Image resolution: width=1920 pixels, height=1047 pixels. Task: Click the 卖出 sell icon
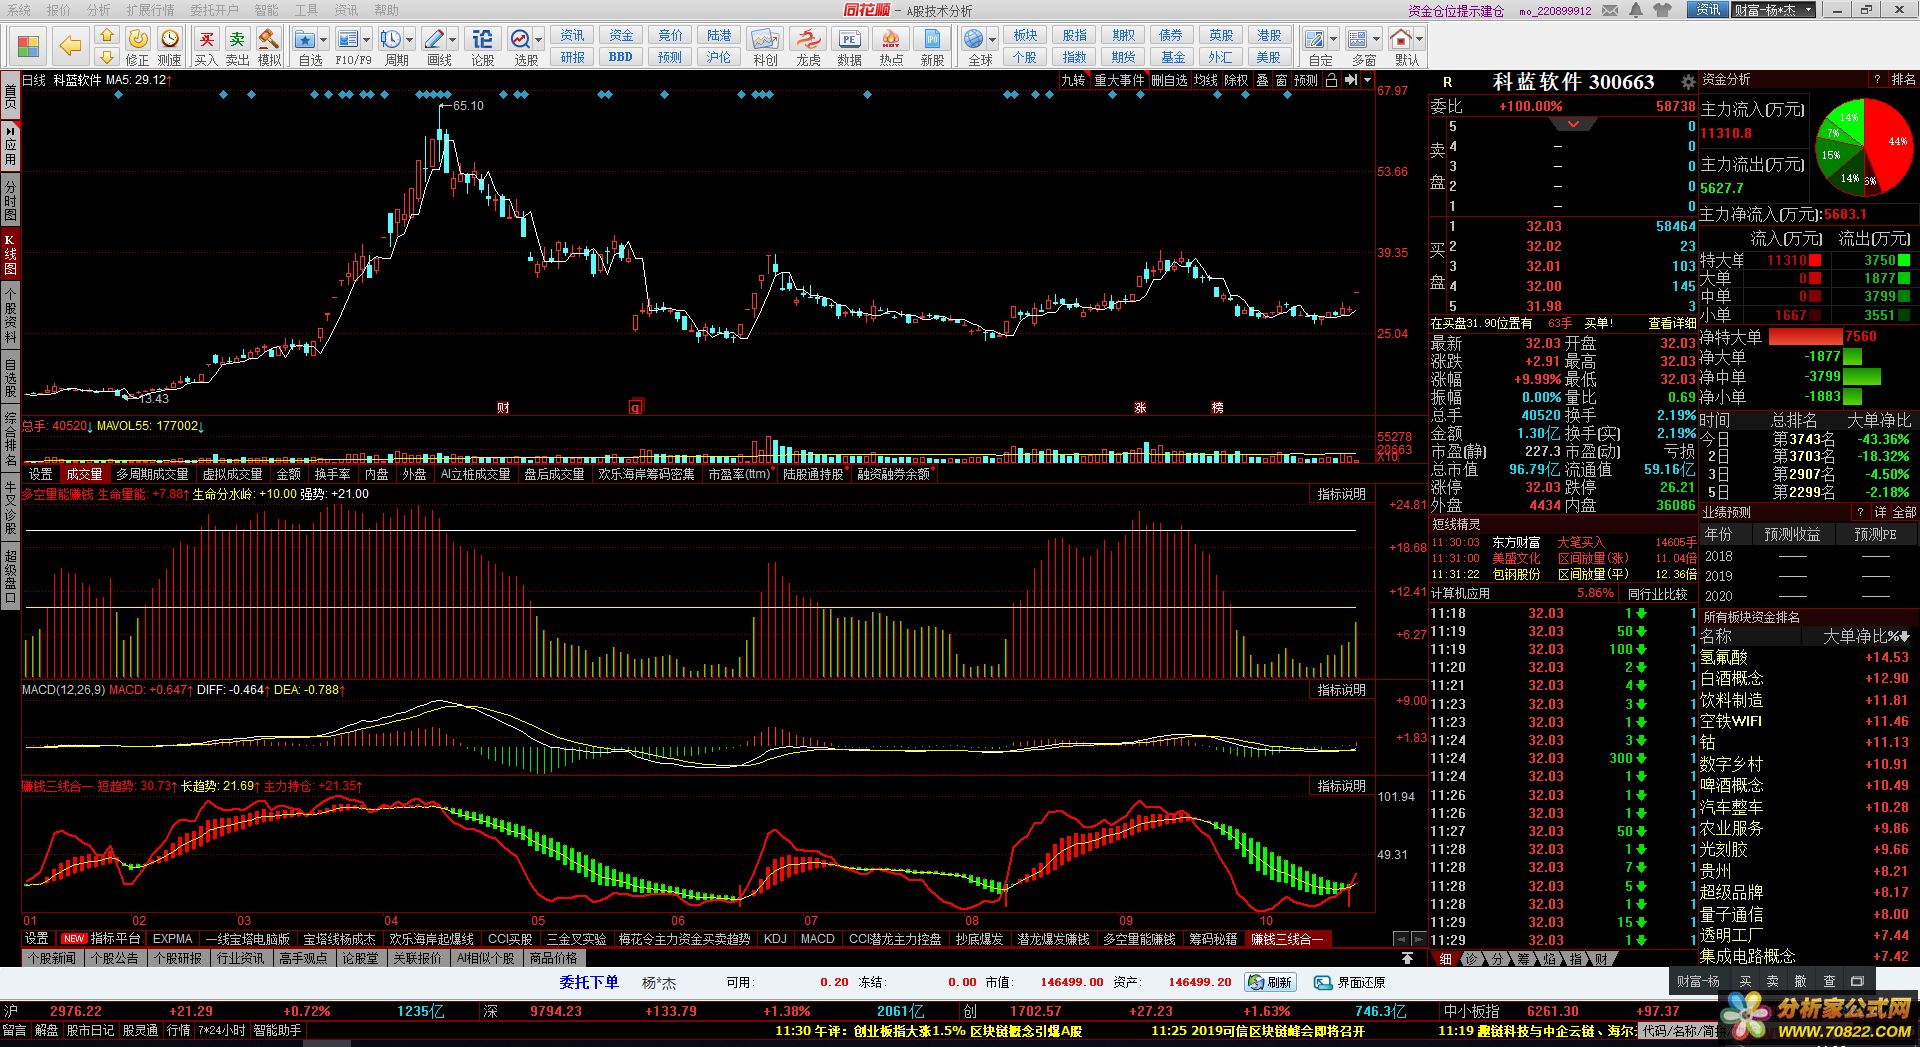[x=237, y=39]
